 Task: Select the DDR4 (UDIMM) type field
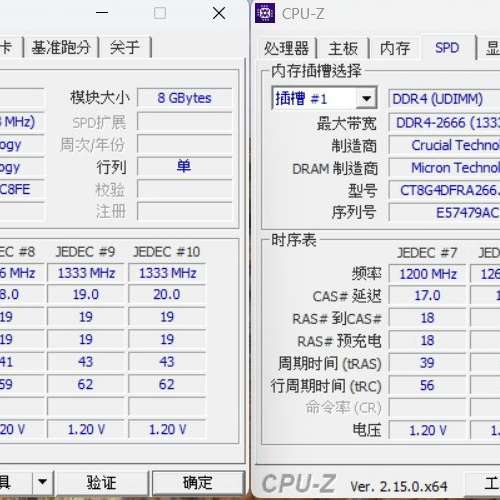(x=444, y=99)
